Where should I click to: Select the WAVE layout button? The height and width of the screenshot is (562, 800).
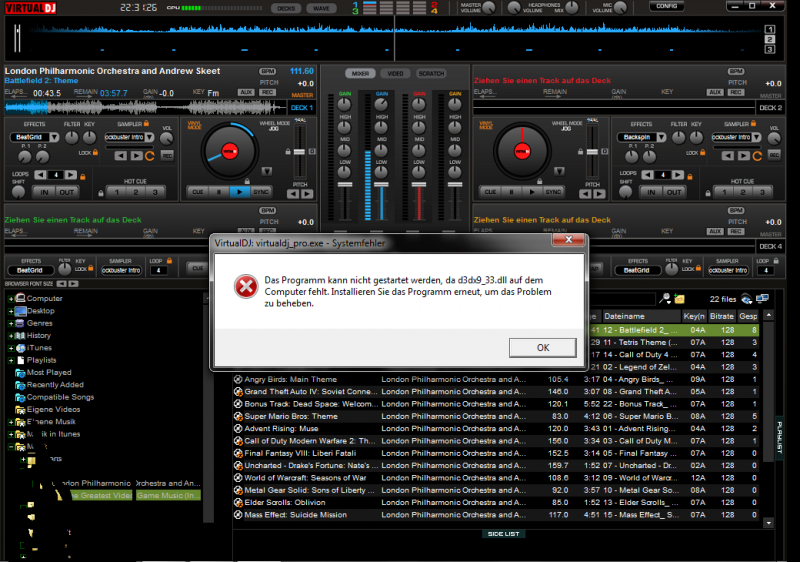coord(321,8)
